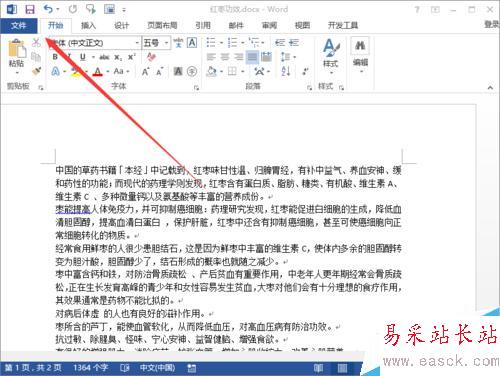Switch to the 设计 Design tab
This screenshot has height=376, width=500.
click(x=121, y=26)
